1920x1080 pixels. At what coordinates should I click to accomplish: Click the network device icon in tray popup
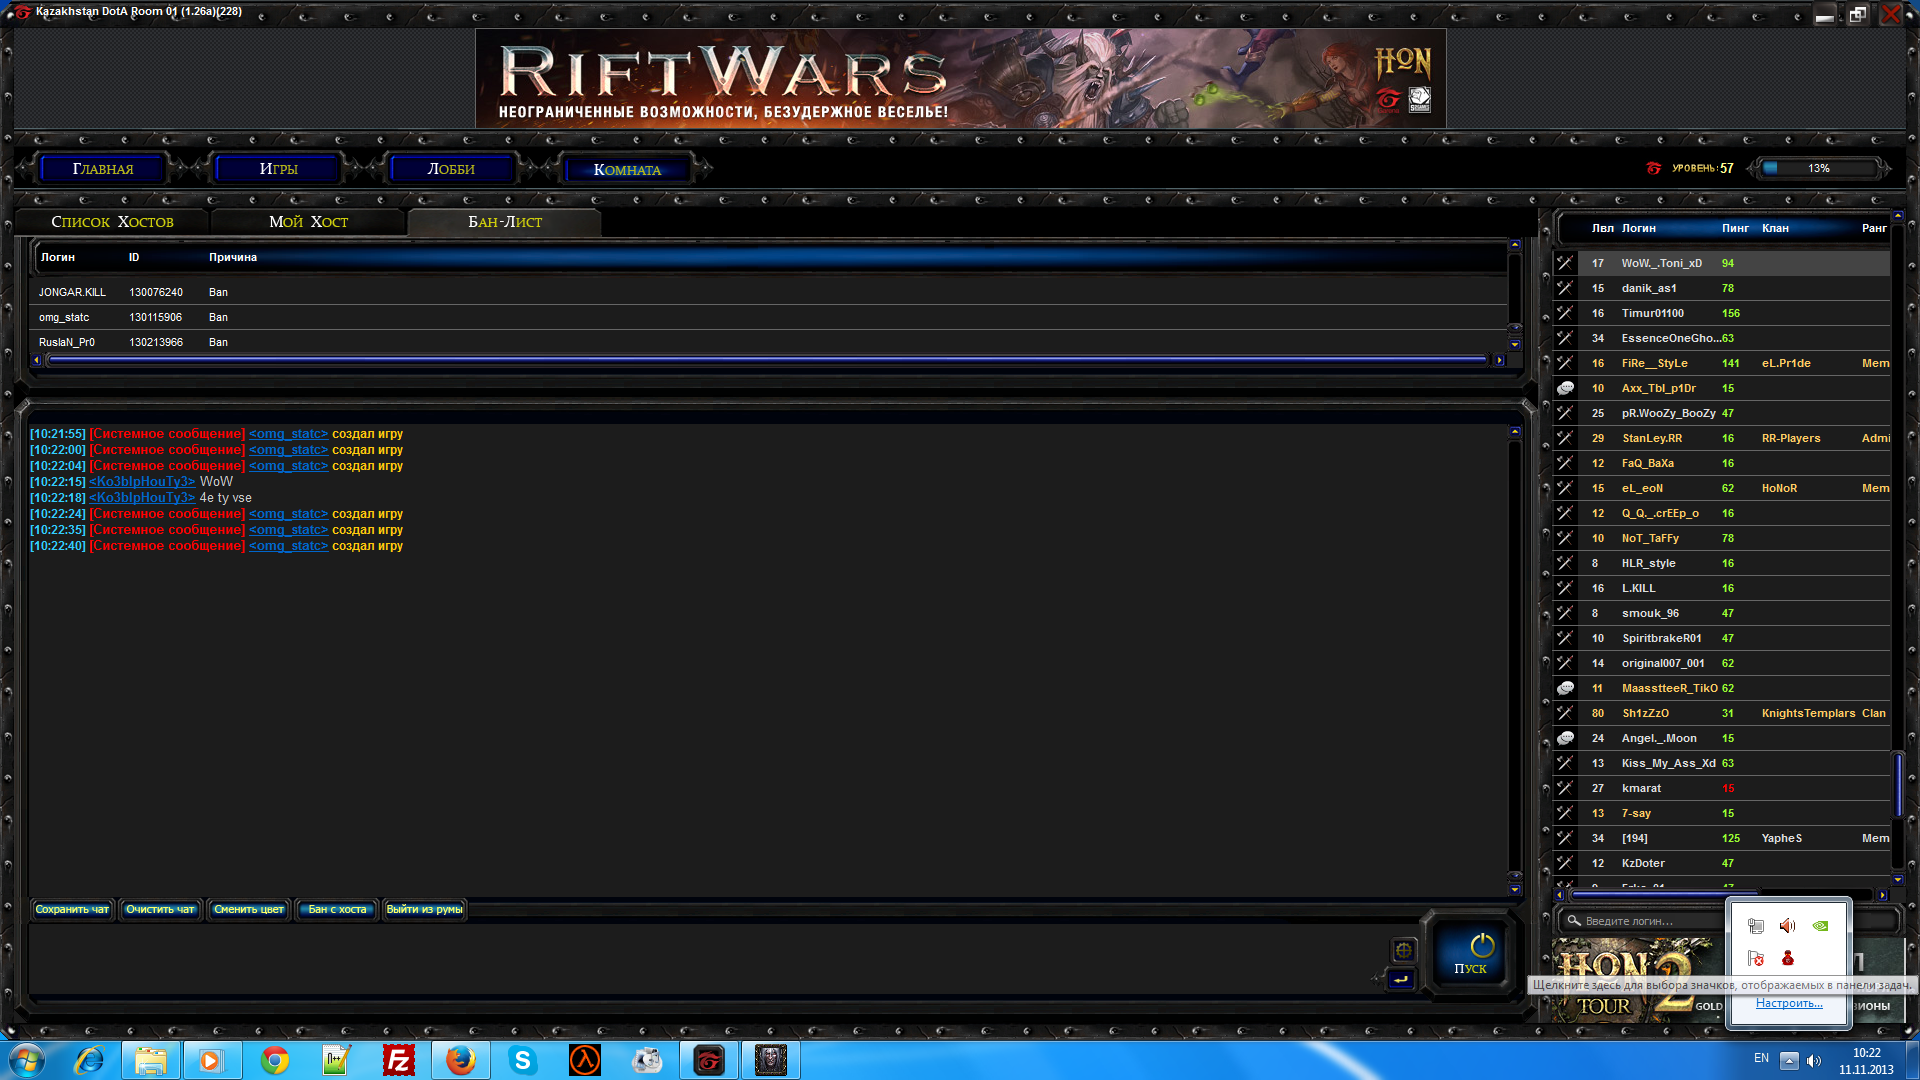tap(1756, 926)
